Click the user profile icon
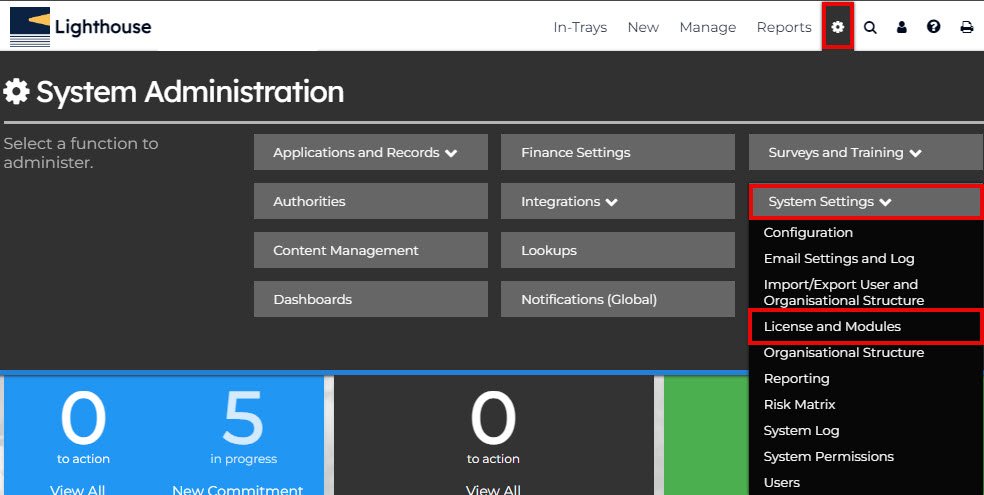Viewport: 984px width, 495px height. (902, 27)
